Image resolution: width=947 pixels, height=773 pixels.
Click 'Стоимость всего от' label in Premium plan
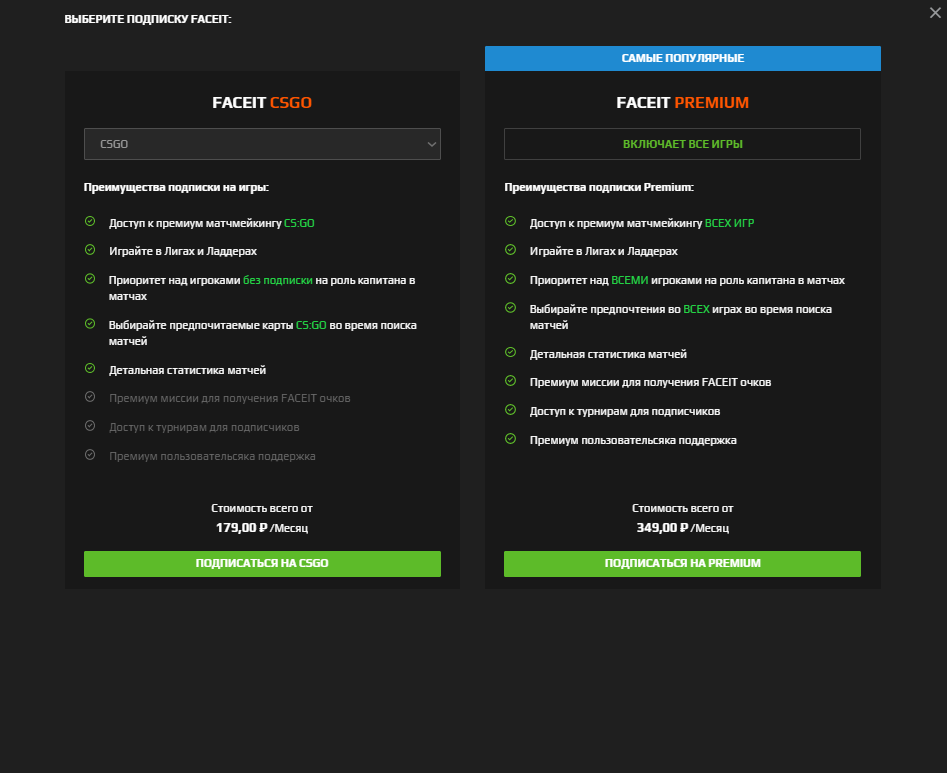tap(682, 508)
